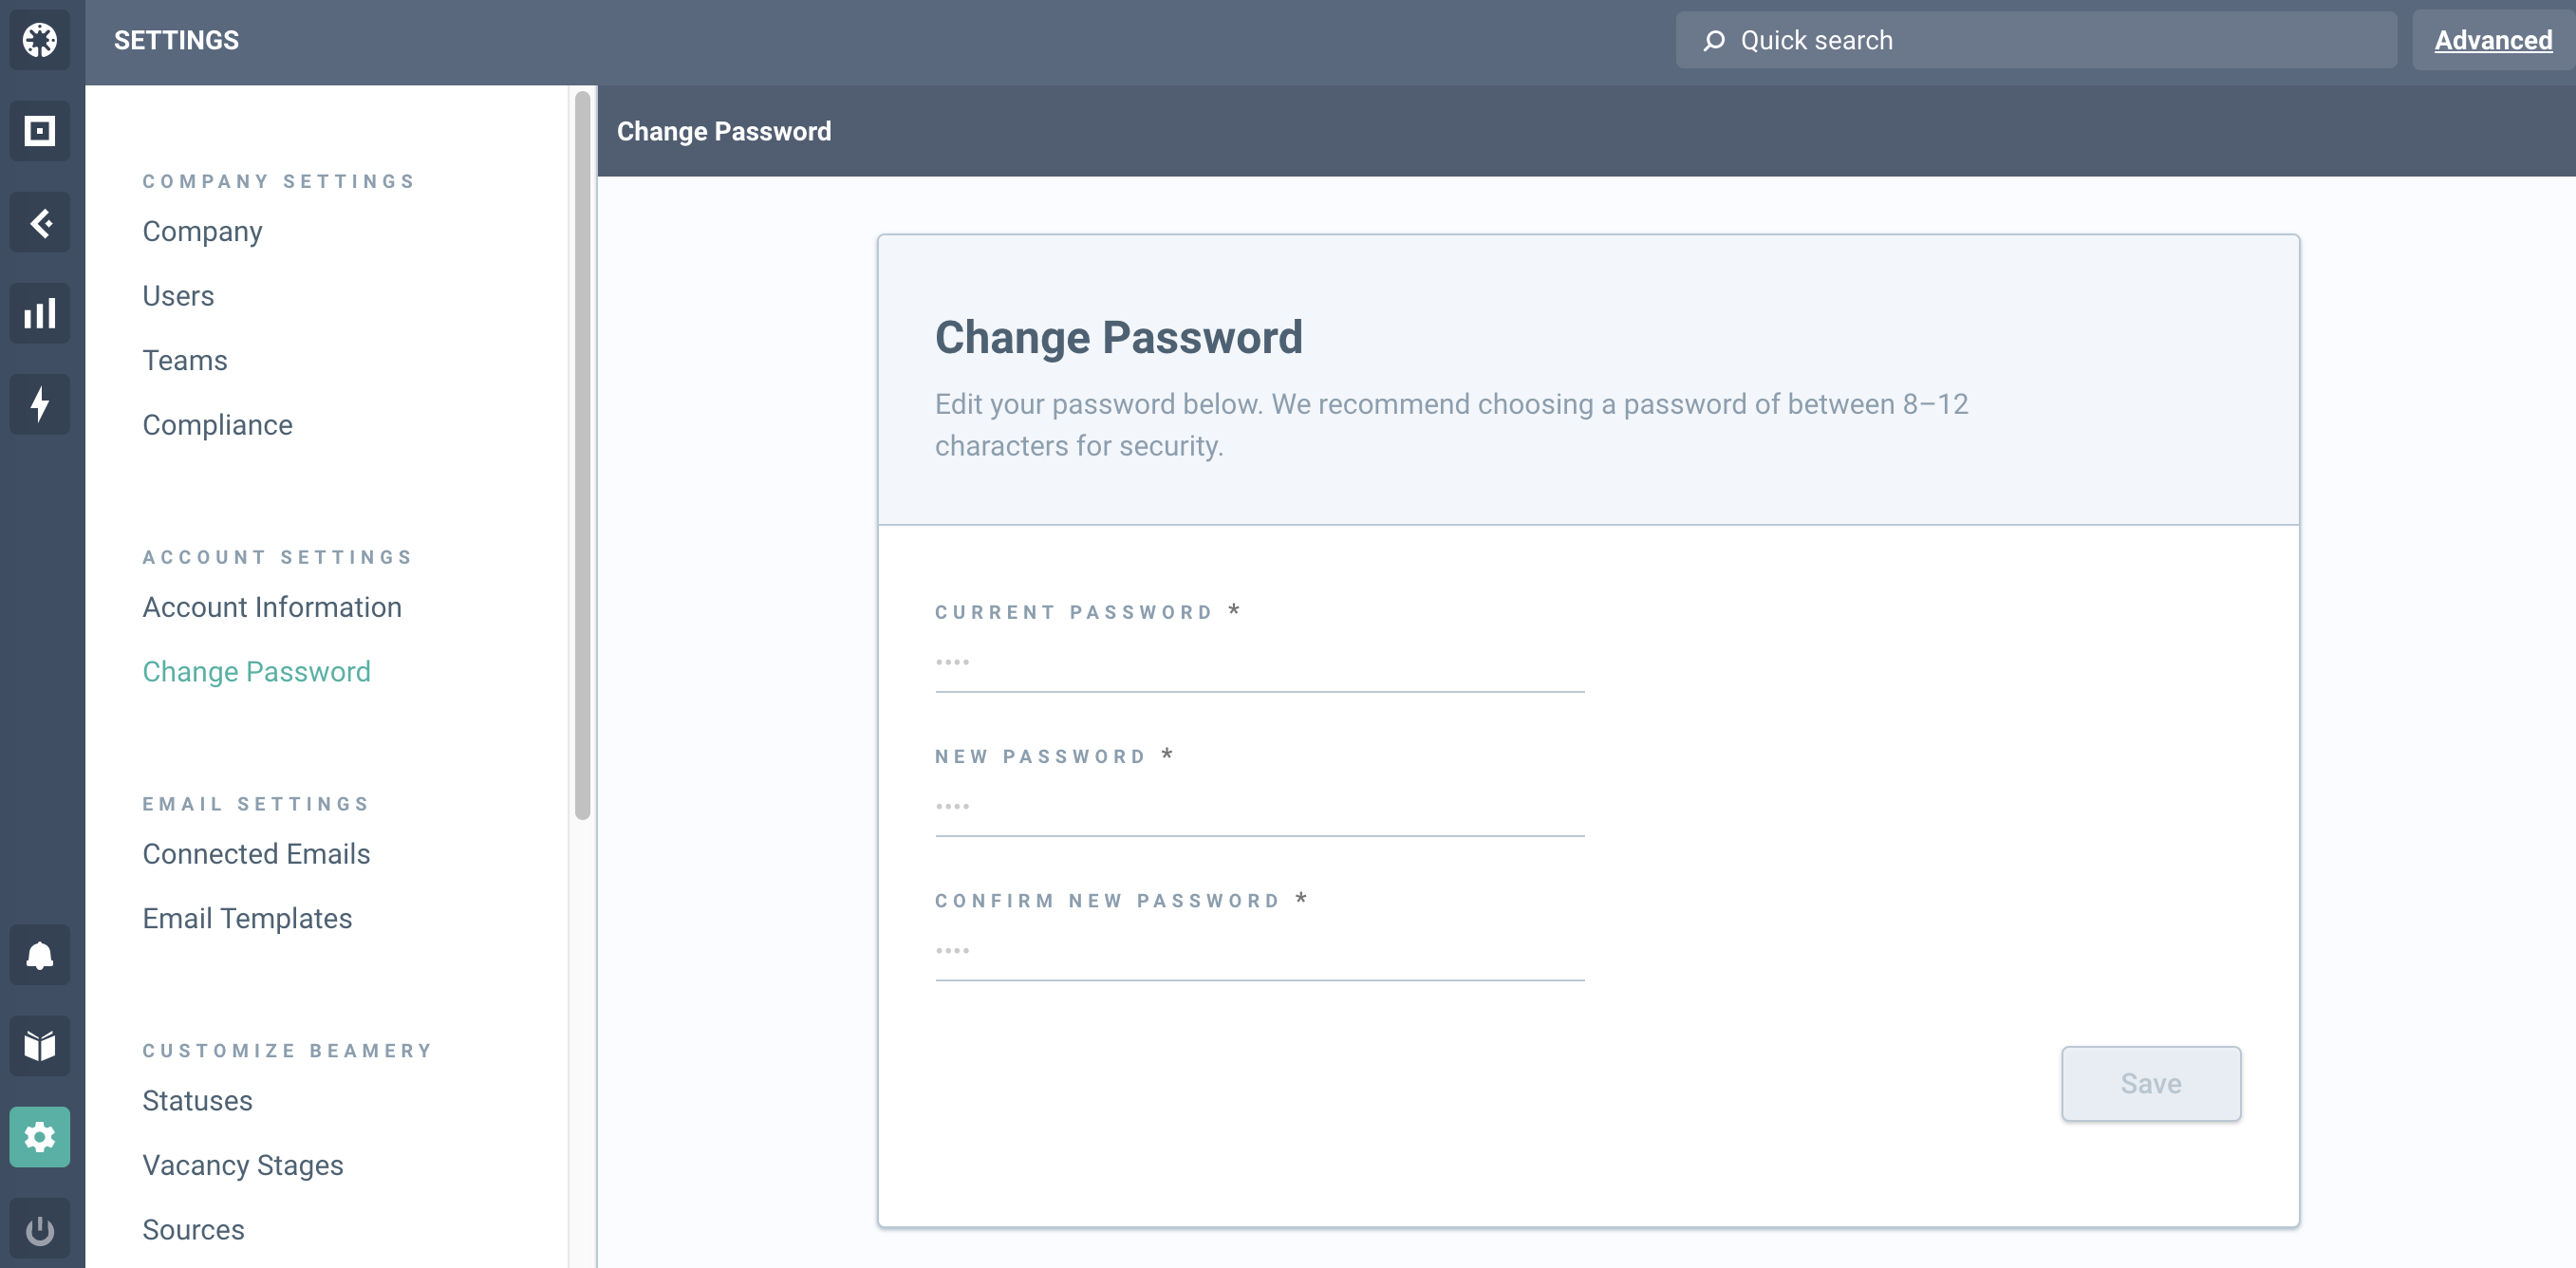Open Vacancy Stages under Customize Beamery
Image resolution: width=2576 pixels, height=1268 pixels.
tap(243, 1165)
